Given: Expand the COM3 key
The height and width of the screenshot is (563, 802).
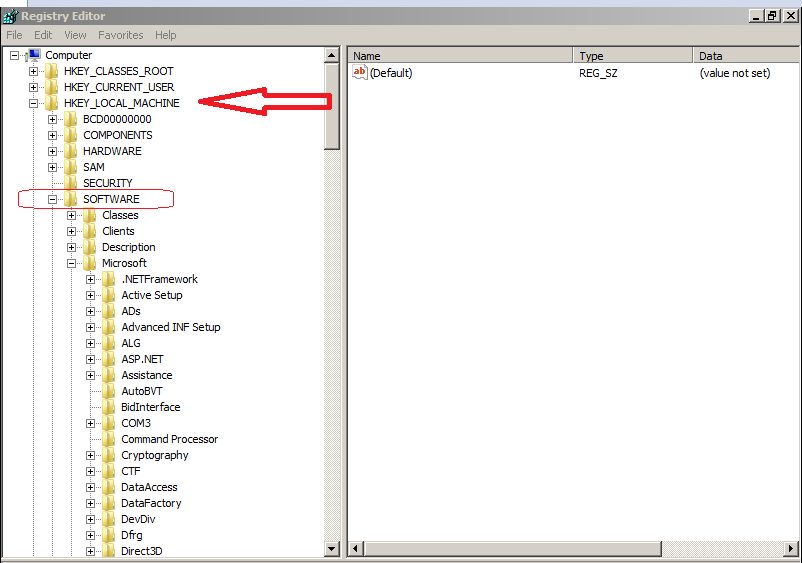Looking at the screenshot, I should (x=91, y=423).
